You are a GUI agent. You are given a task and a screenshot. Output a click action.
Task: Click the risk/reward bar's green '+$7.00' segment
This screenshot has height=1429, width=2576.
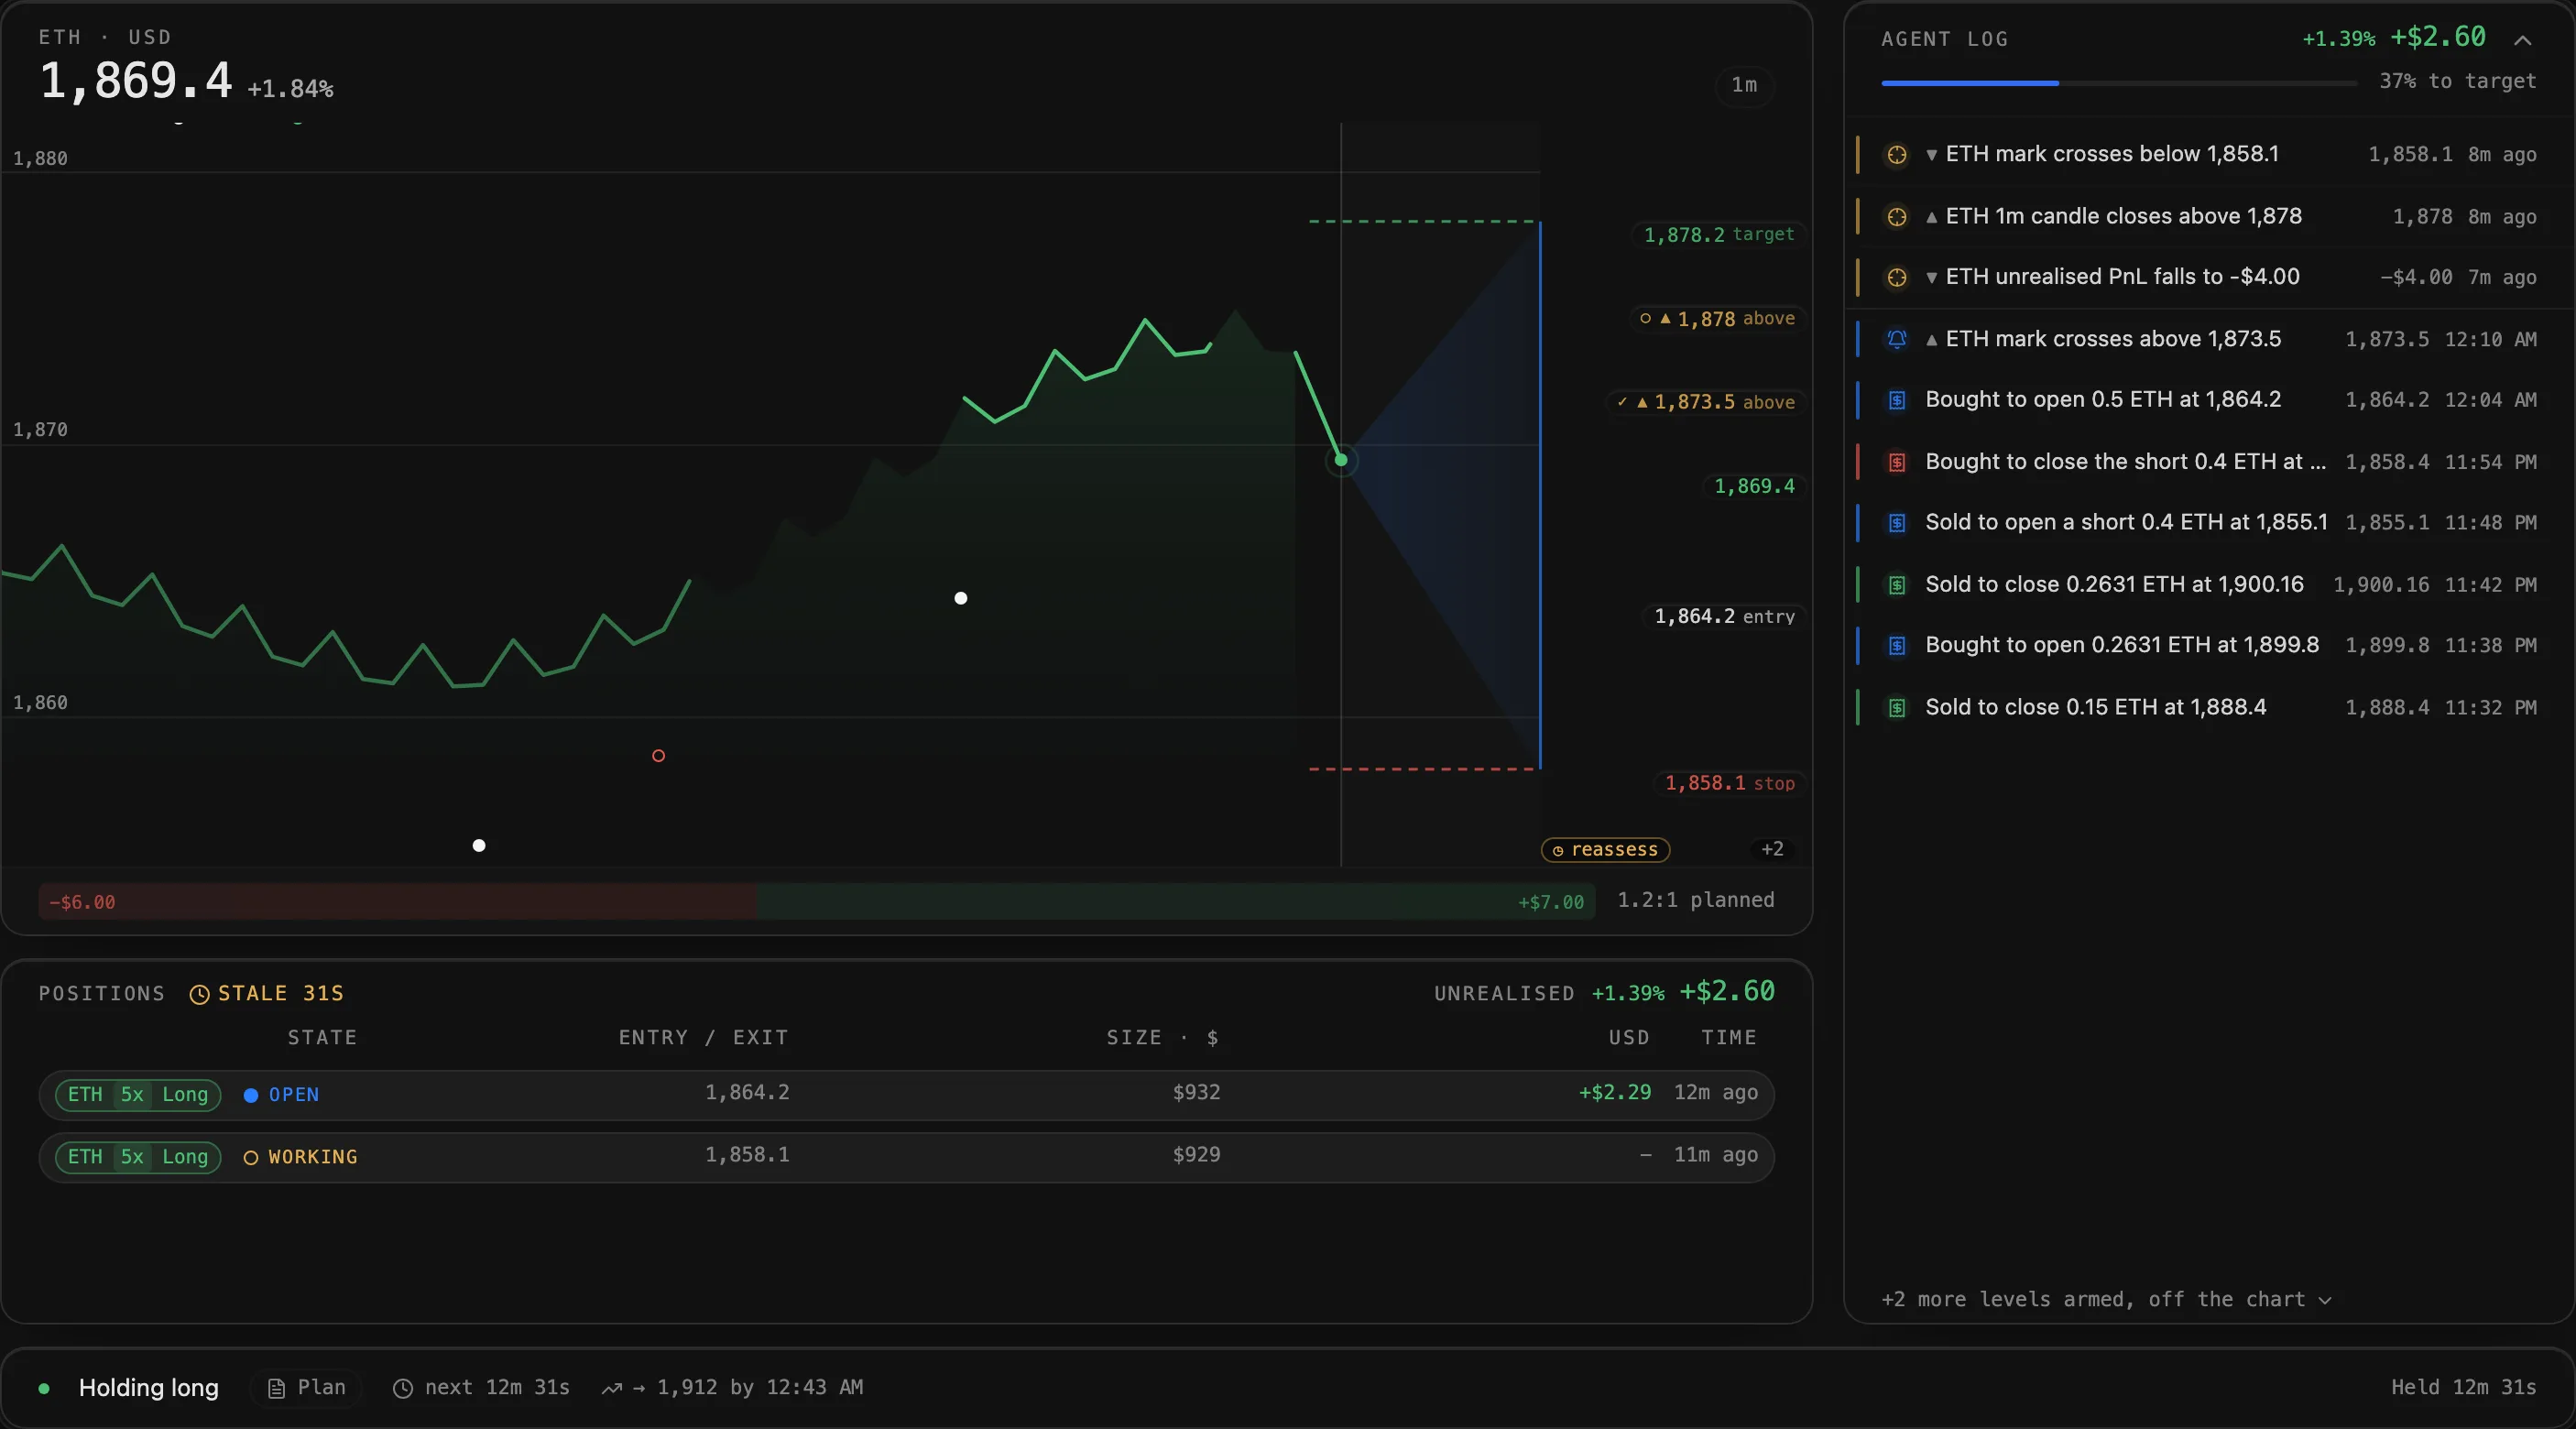point(1176,902)
